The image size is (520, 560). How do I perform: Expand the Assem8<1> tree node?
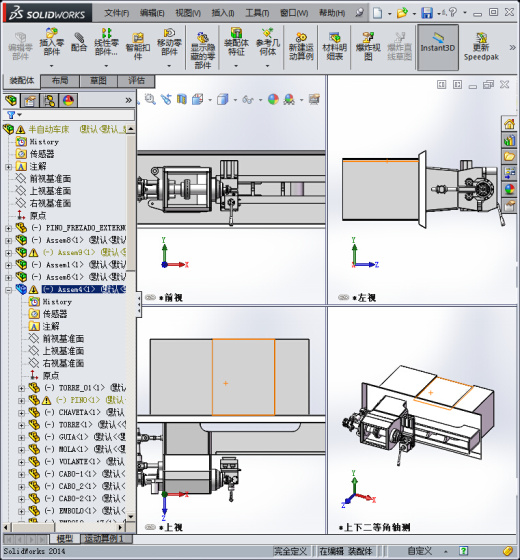point(9,241)
